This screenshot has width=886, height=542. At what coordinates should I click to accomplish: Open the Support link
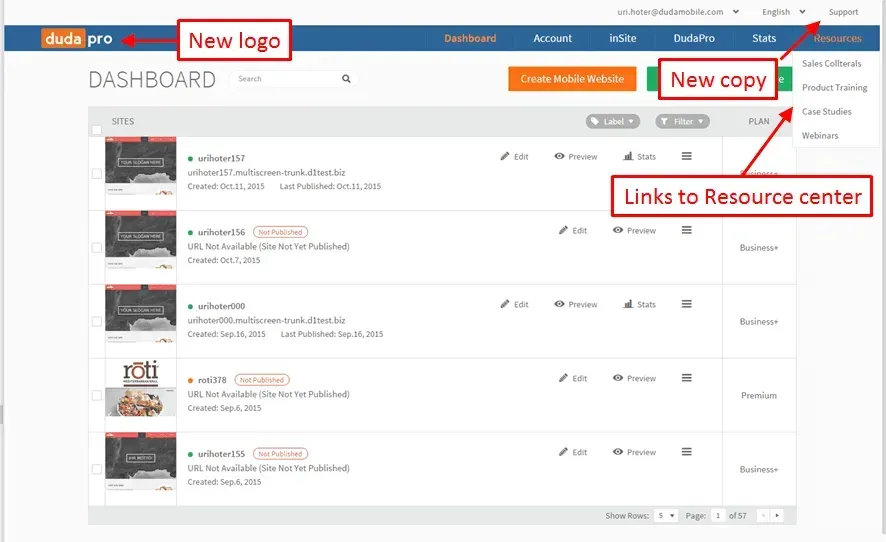843,12
